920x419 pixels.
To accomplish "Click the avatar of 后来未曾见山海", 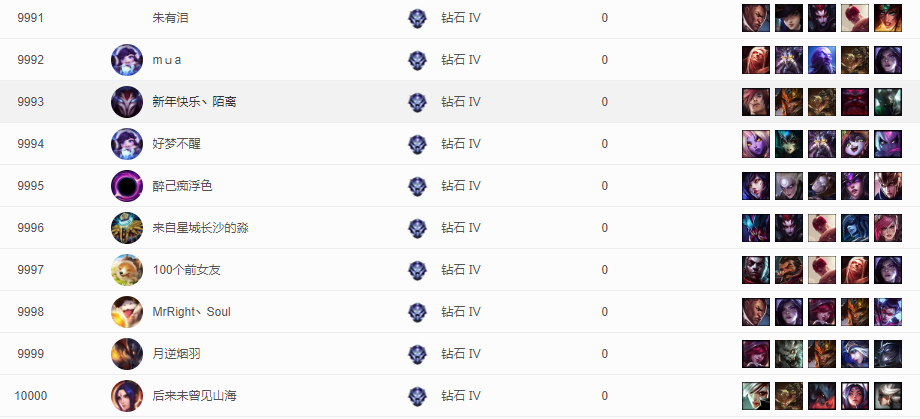I will 127,396.
